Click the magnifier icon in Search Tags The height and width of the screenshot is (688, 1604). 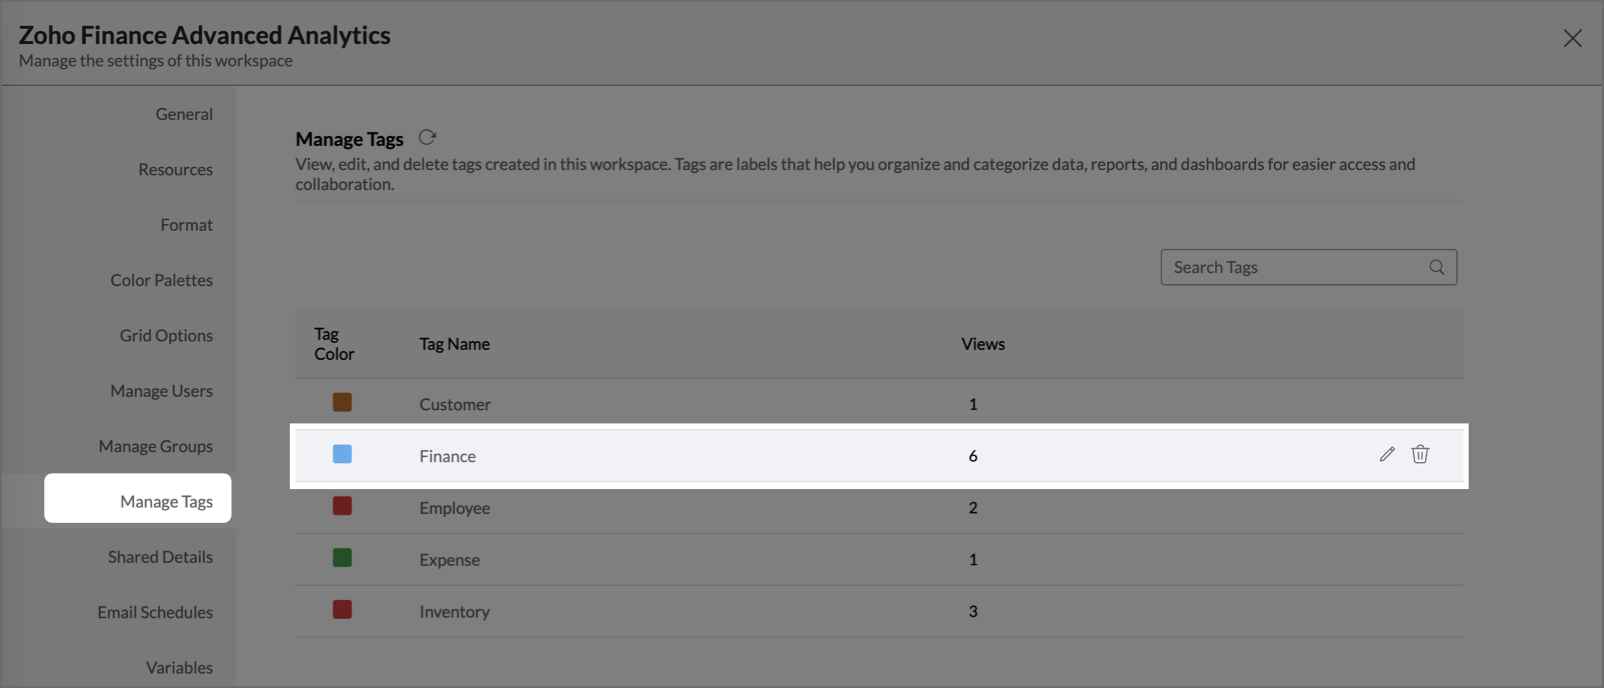(1437, 267)
